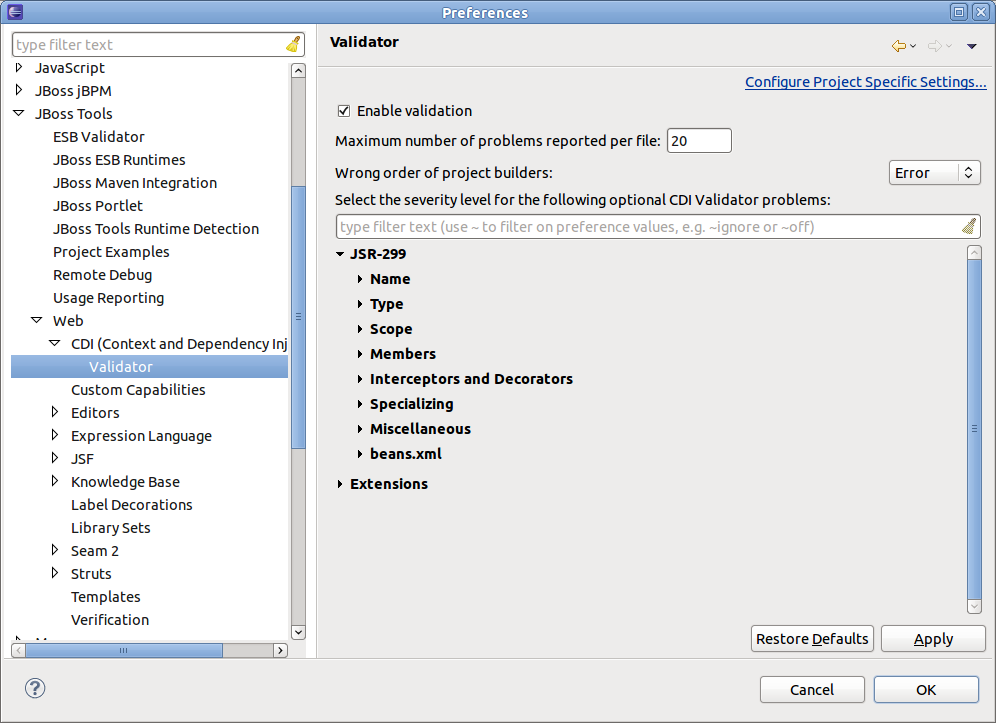Click the problems list scrollbar down arrow

[x=974, y=607]
